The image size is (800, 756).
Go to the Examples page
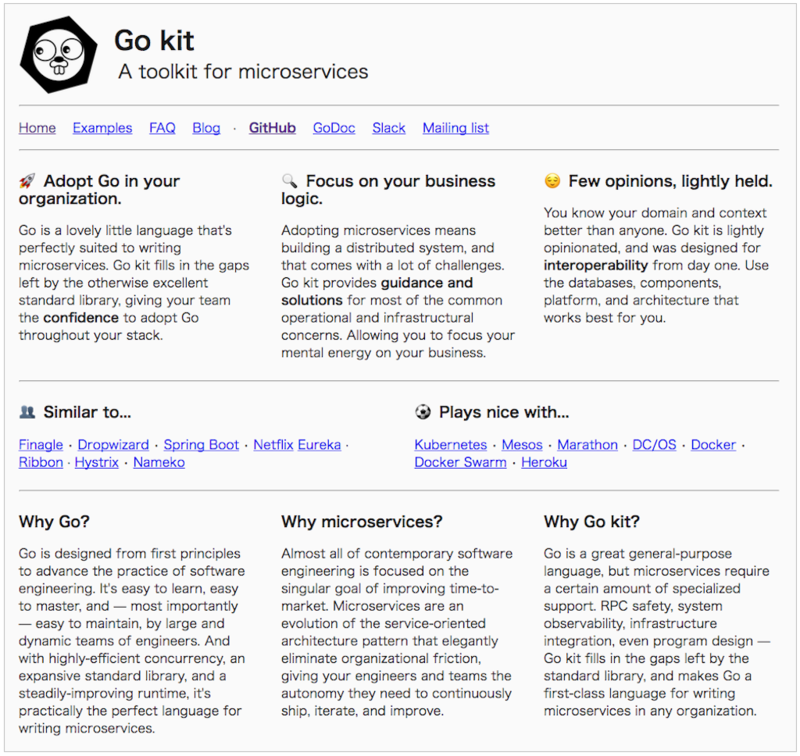(x=102, y=128)
